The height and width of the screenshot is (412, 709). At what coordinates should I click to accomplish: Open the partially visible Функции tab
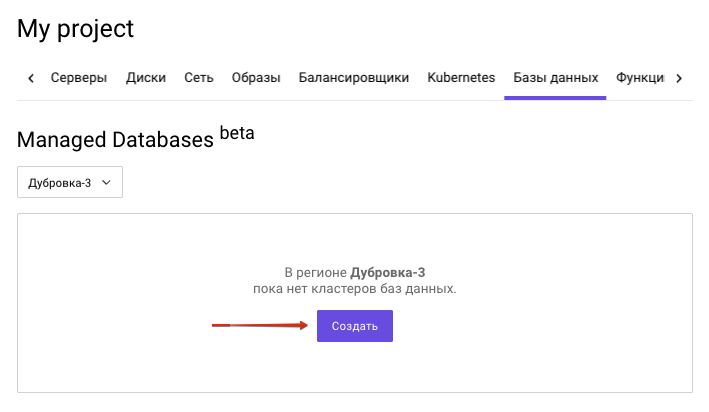point(640,78)
